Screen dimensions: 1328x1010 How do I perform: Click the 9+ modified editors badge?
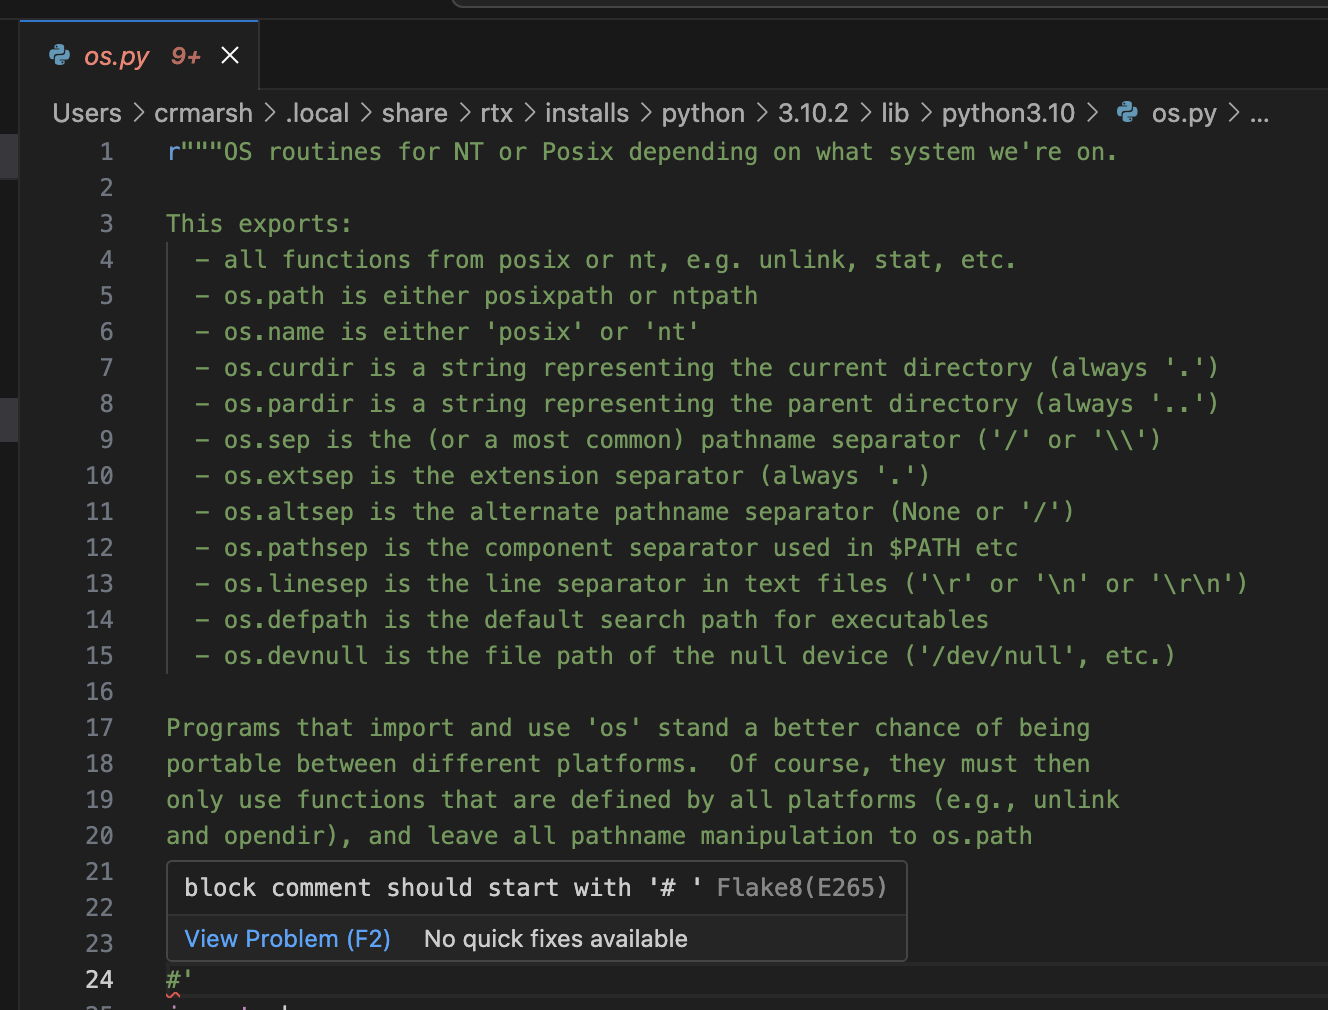point(184,56)
